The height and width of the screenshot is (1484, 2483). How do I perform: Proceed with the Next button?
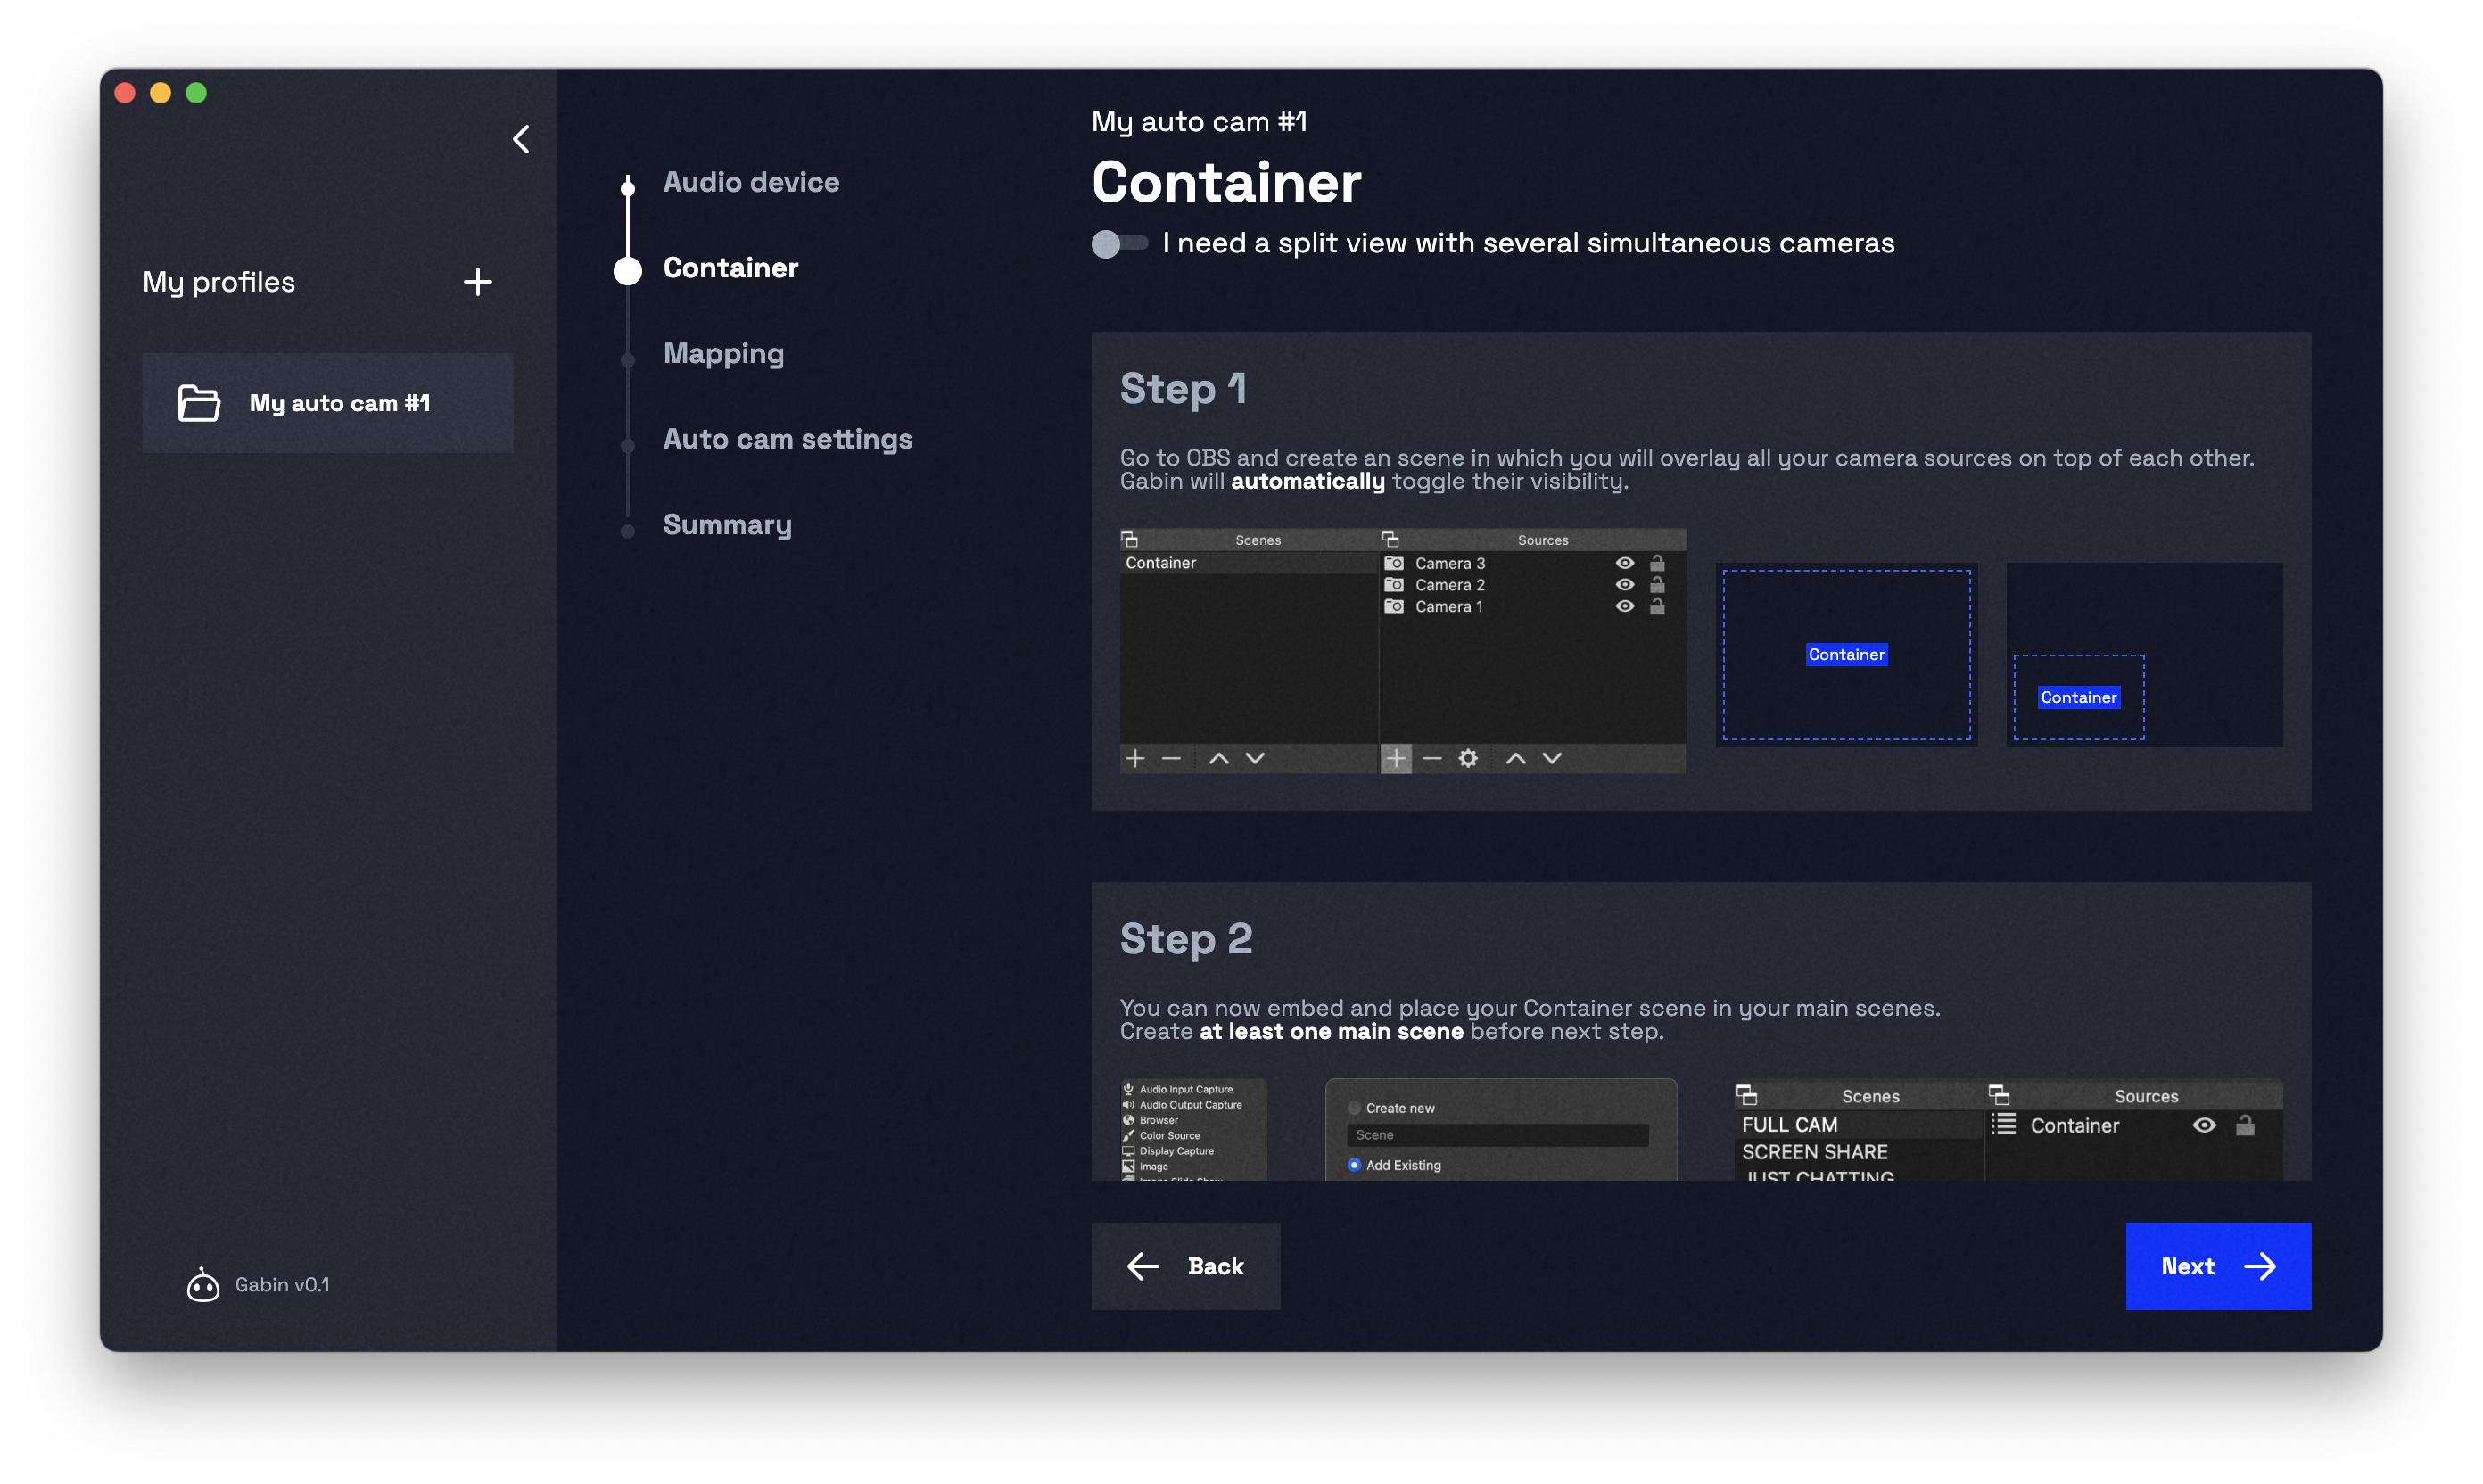point(2218,1266)
